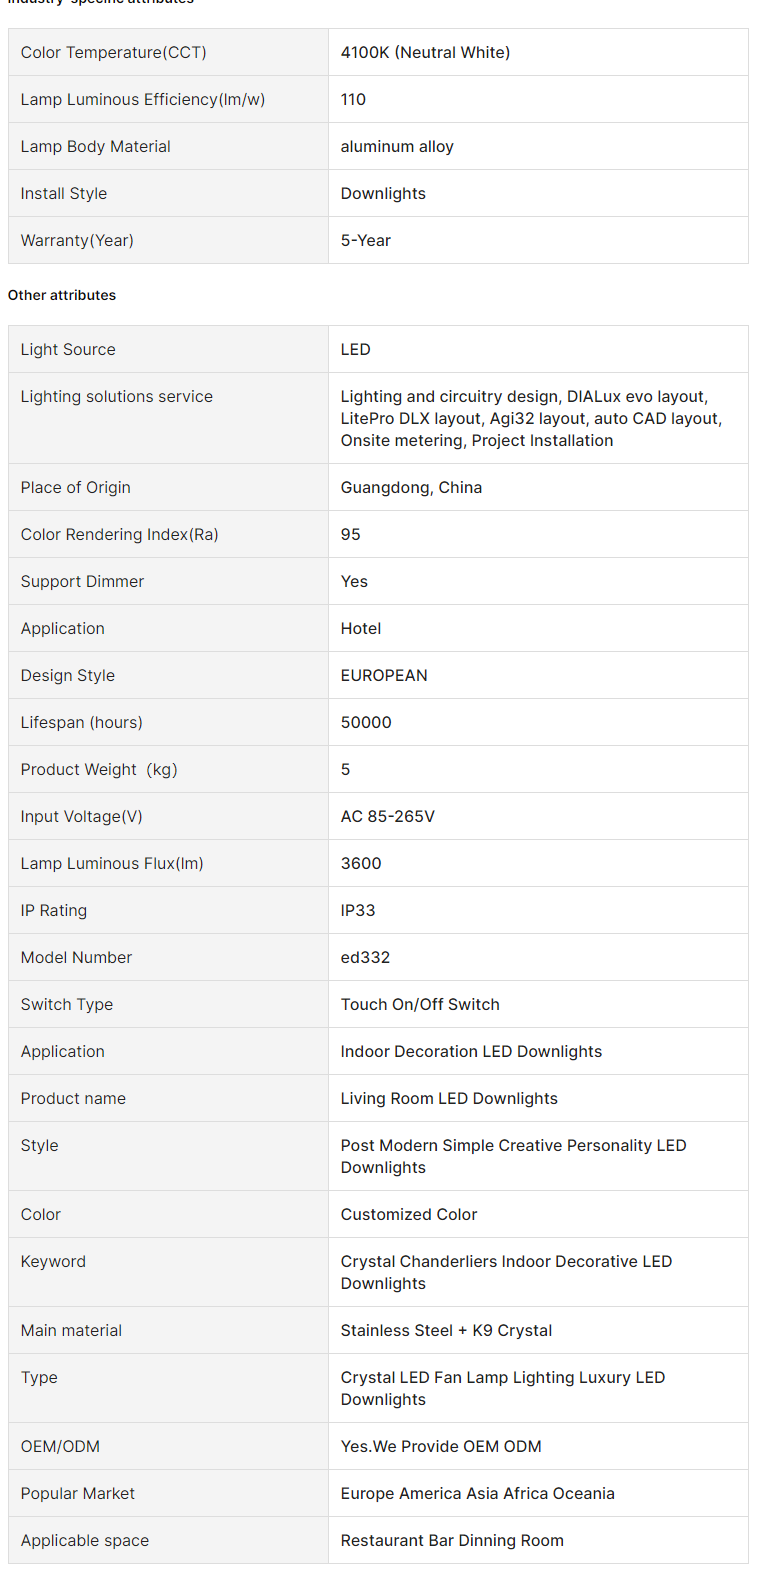This screenshot has height=1587, width=759.
Task: Click the Lamp Body Material label
Action: [x=95, y=146]
